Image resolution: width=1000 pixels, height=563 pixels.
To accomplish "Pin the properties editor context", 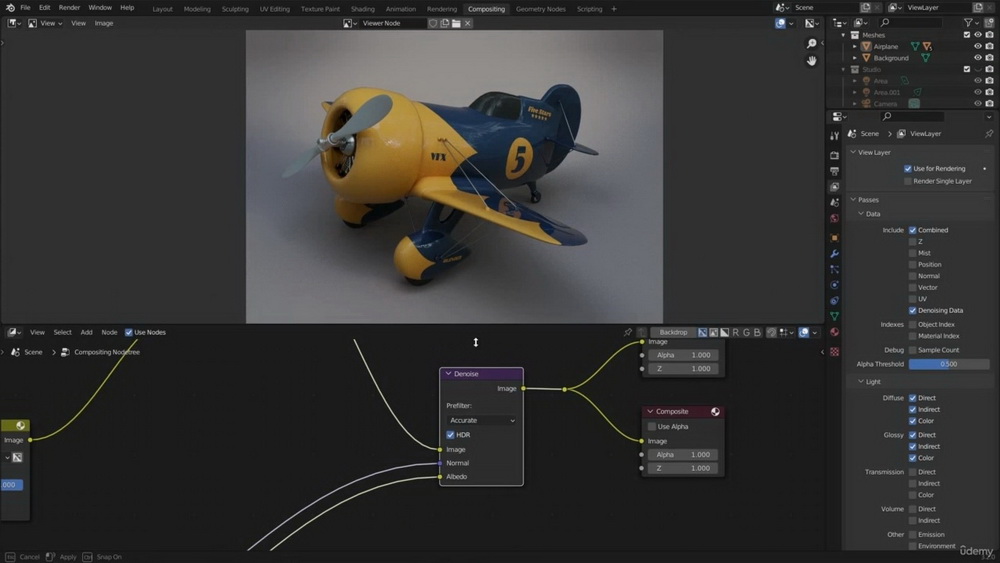I will coord(989,134).
